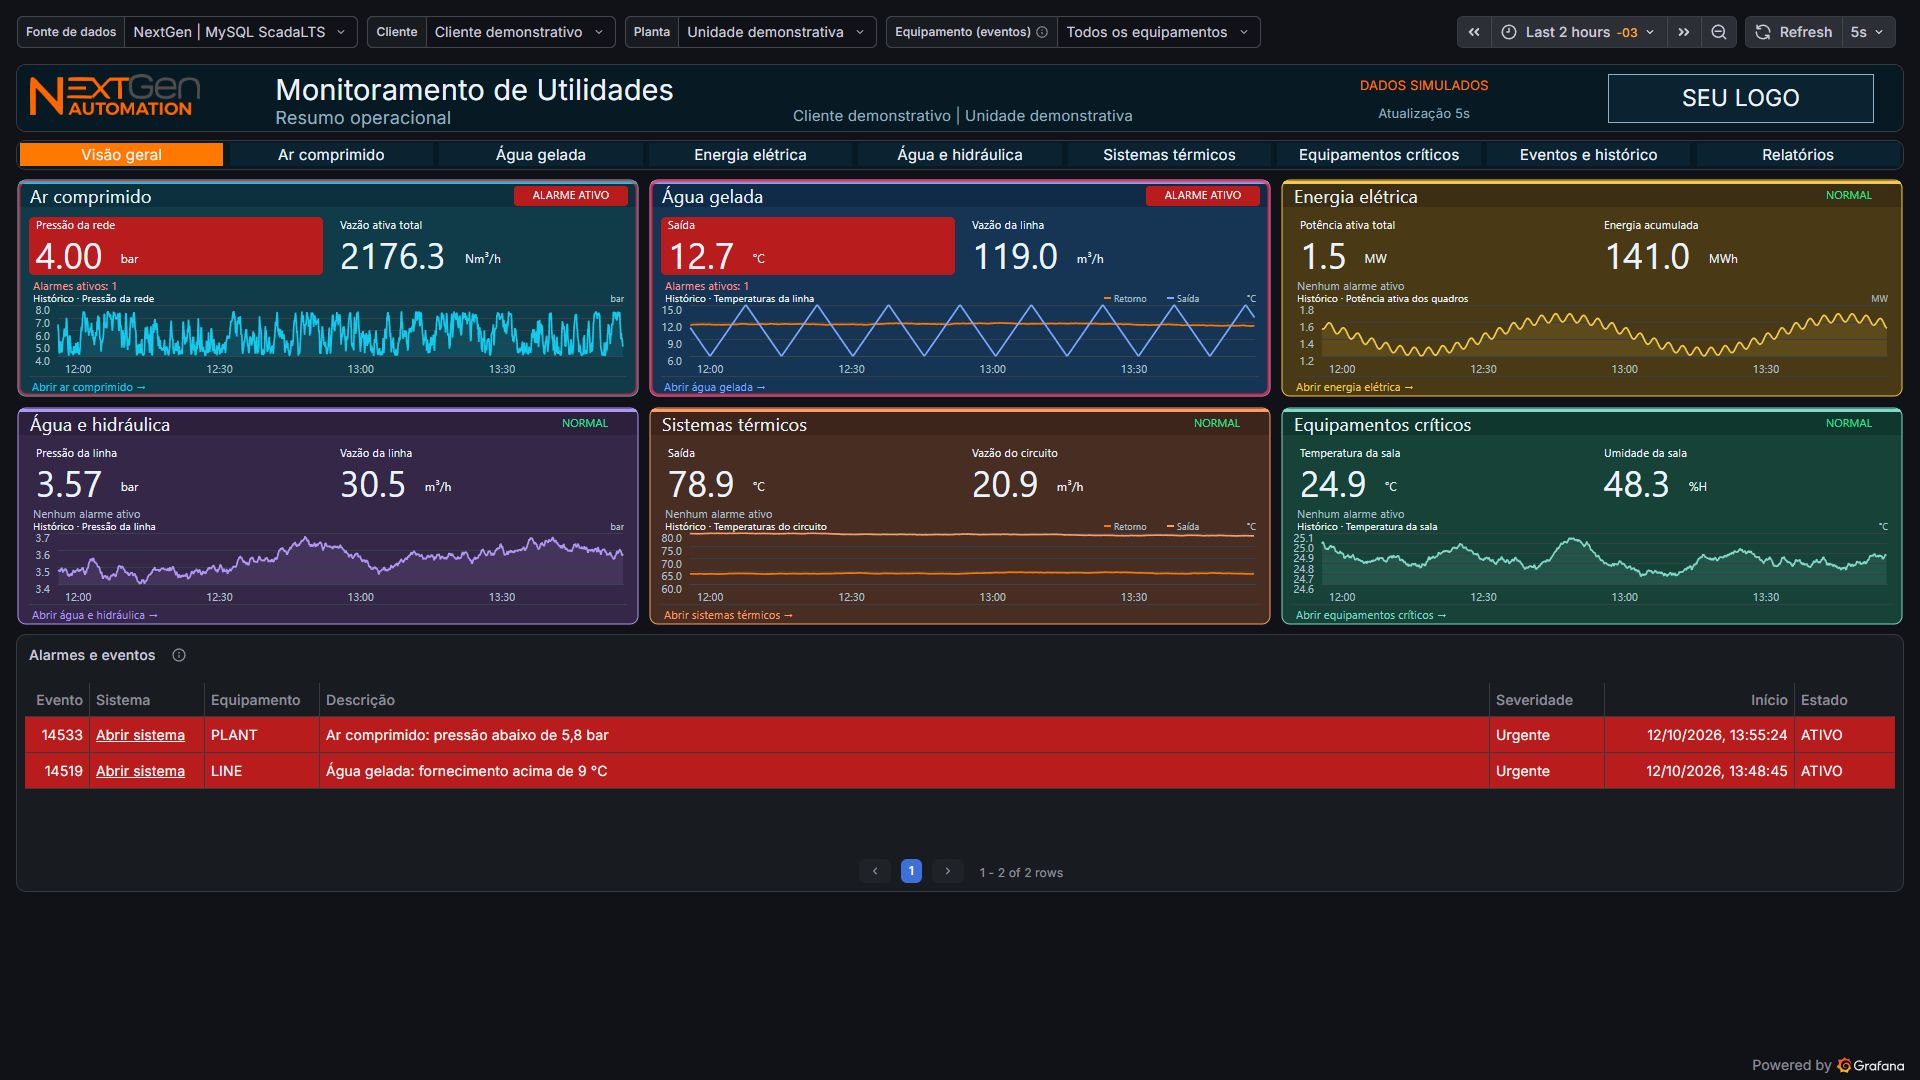Click the Refresh dashboard button

(1794, 32)
